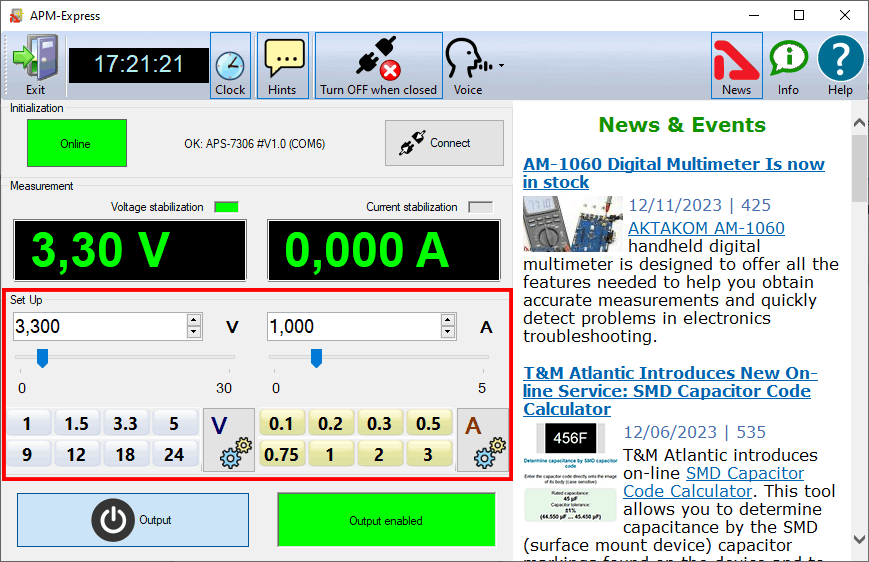Click the green Output enabled indicator

tap(386, 520)
